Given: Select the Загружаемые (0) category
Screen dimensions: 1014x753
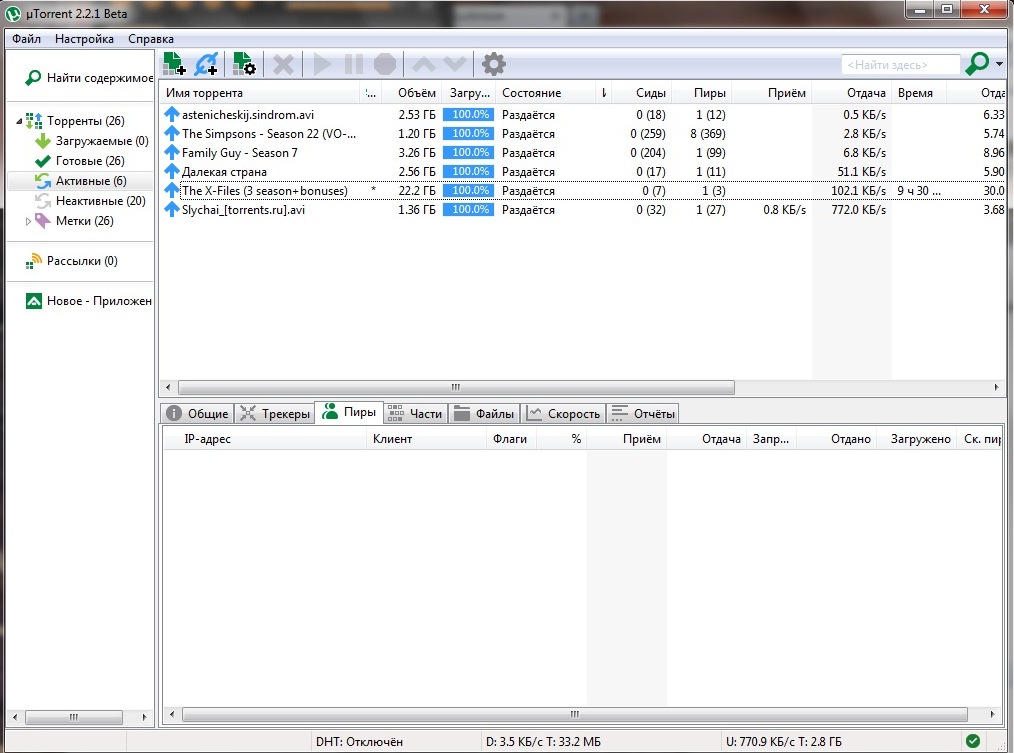Looking at the screenshot, I should coord(102,141).
